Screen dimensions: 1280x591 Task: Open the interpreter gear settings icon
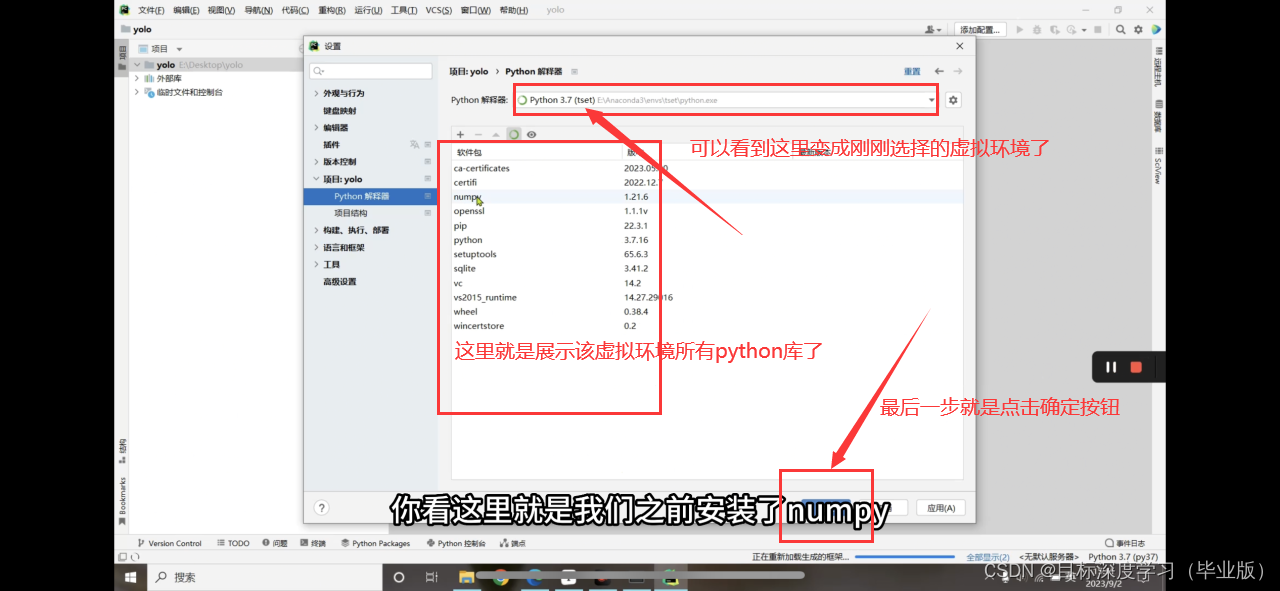coord(953,100)
